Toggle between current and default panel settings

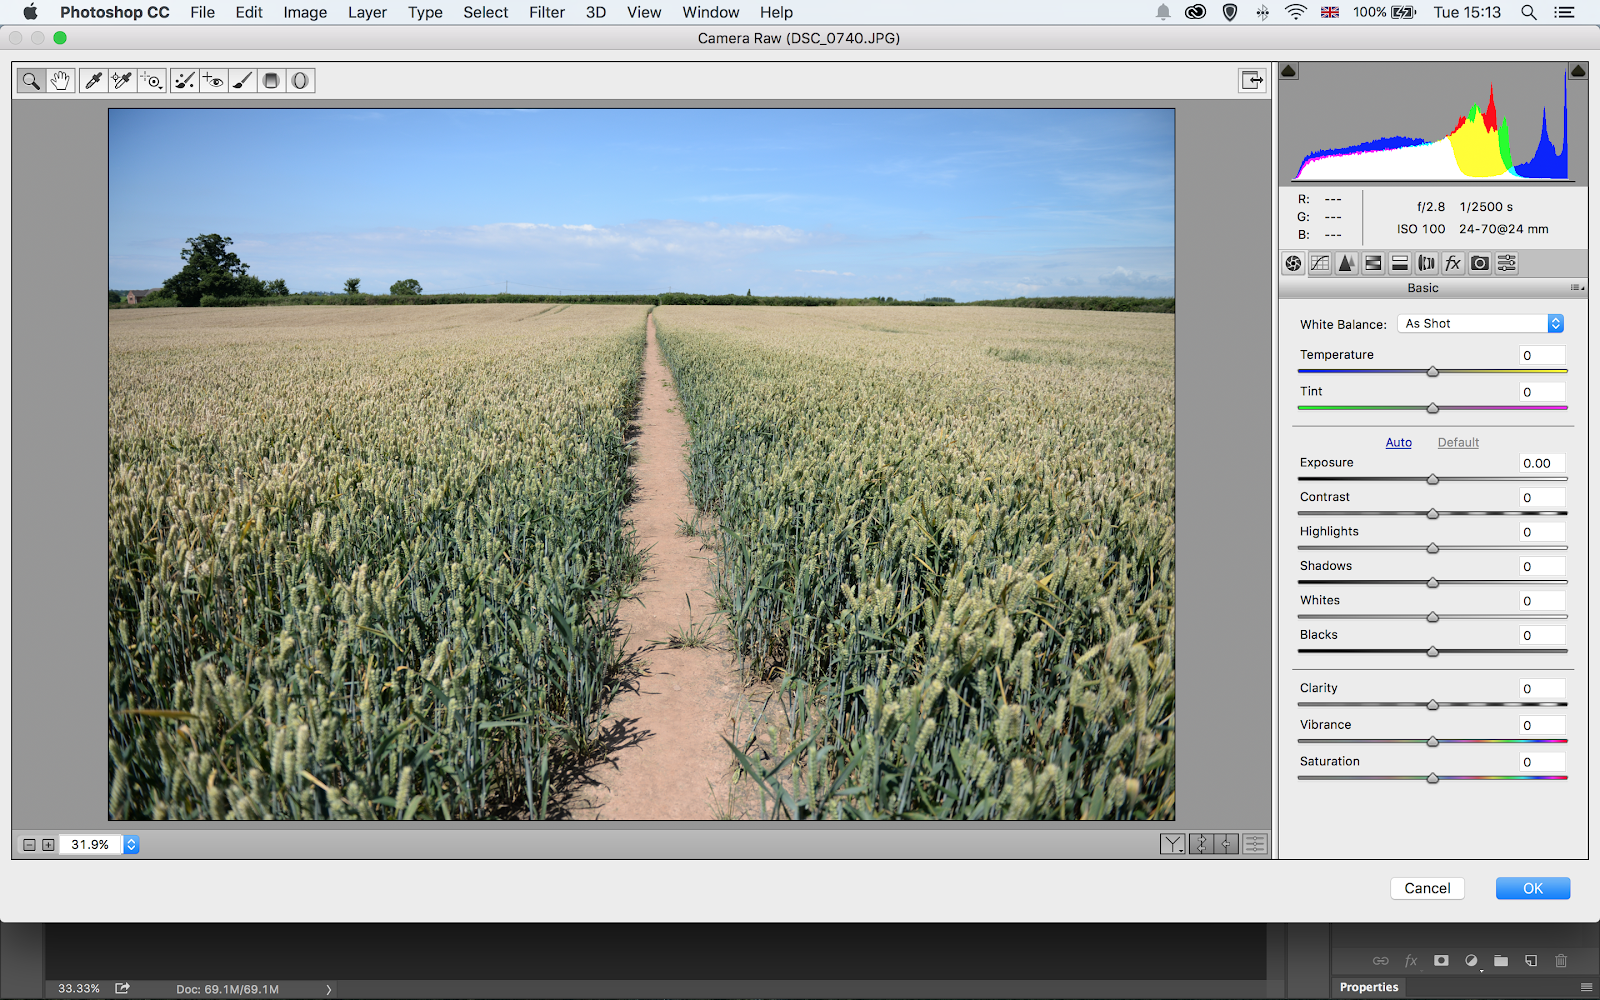[x=1254, y=845]
